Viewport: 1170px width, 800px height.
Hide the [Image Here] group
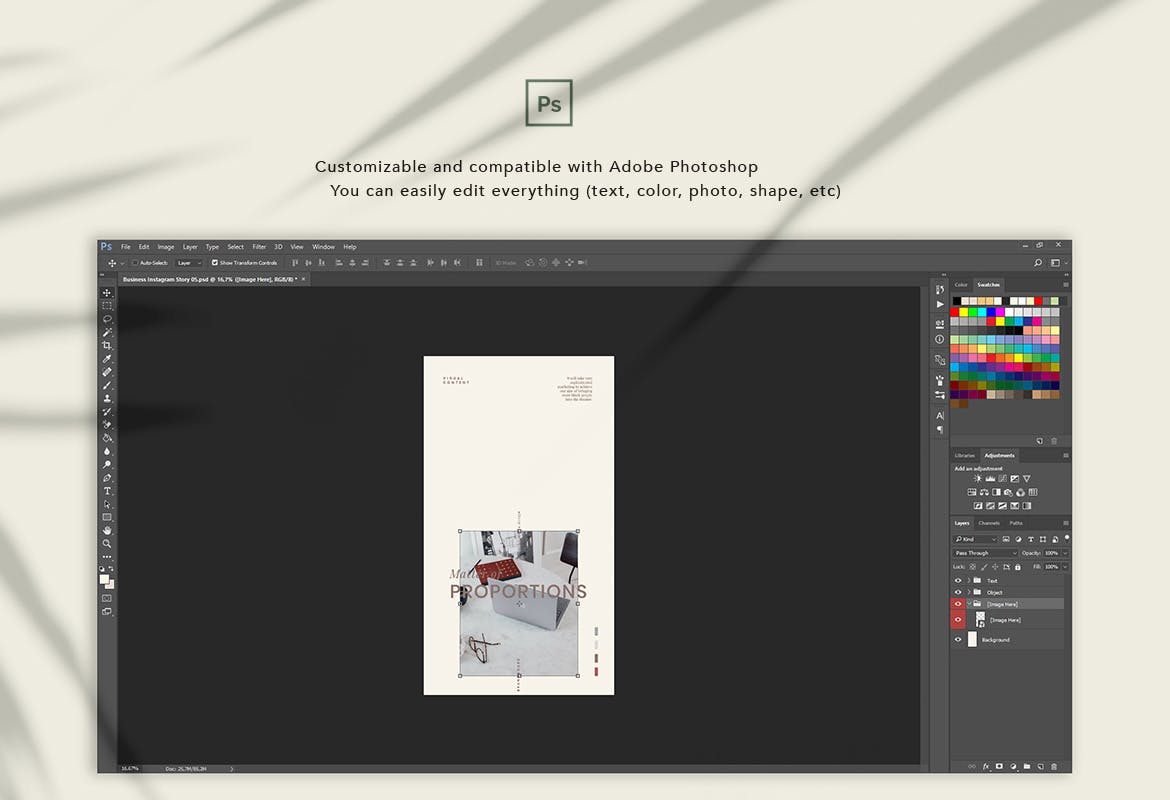pos(958,604)
